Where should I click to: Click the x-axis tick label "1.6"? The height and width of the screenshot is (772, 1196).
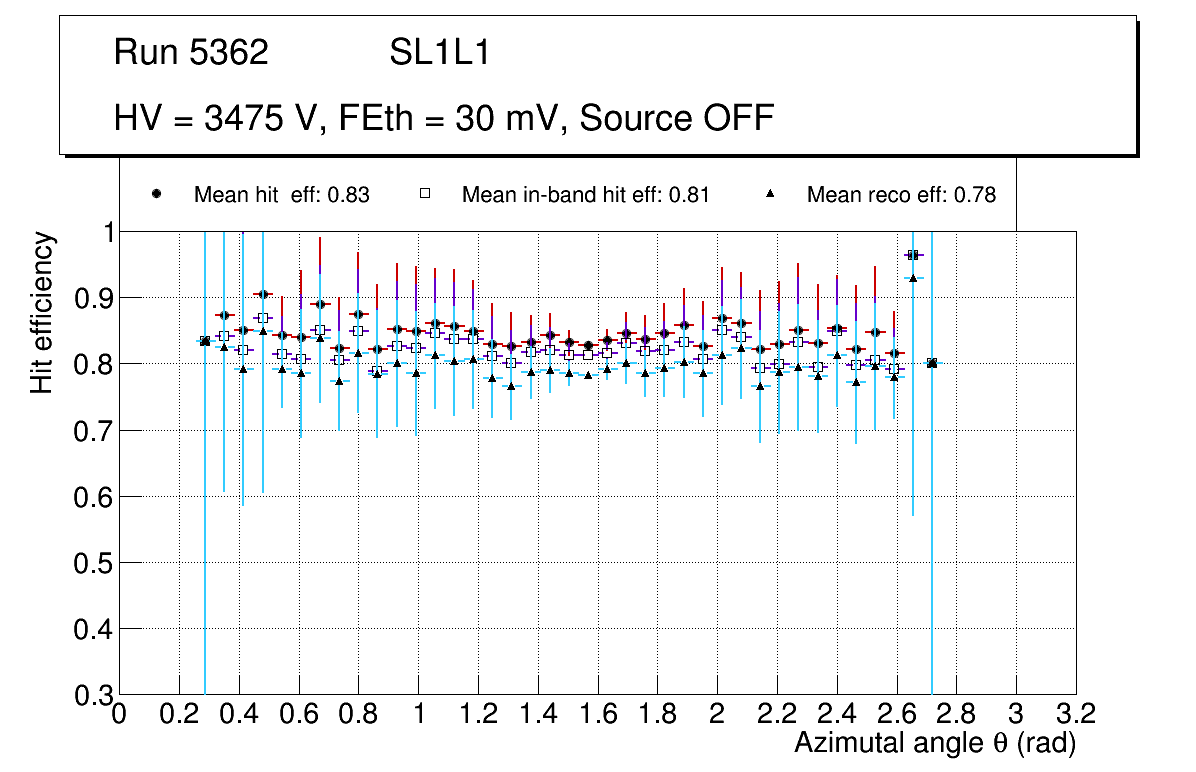coord(597,714)
